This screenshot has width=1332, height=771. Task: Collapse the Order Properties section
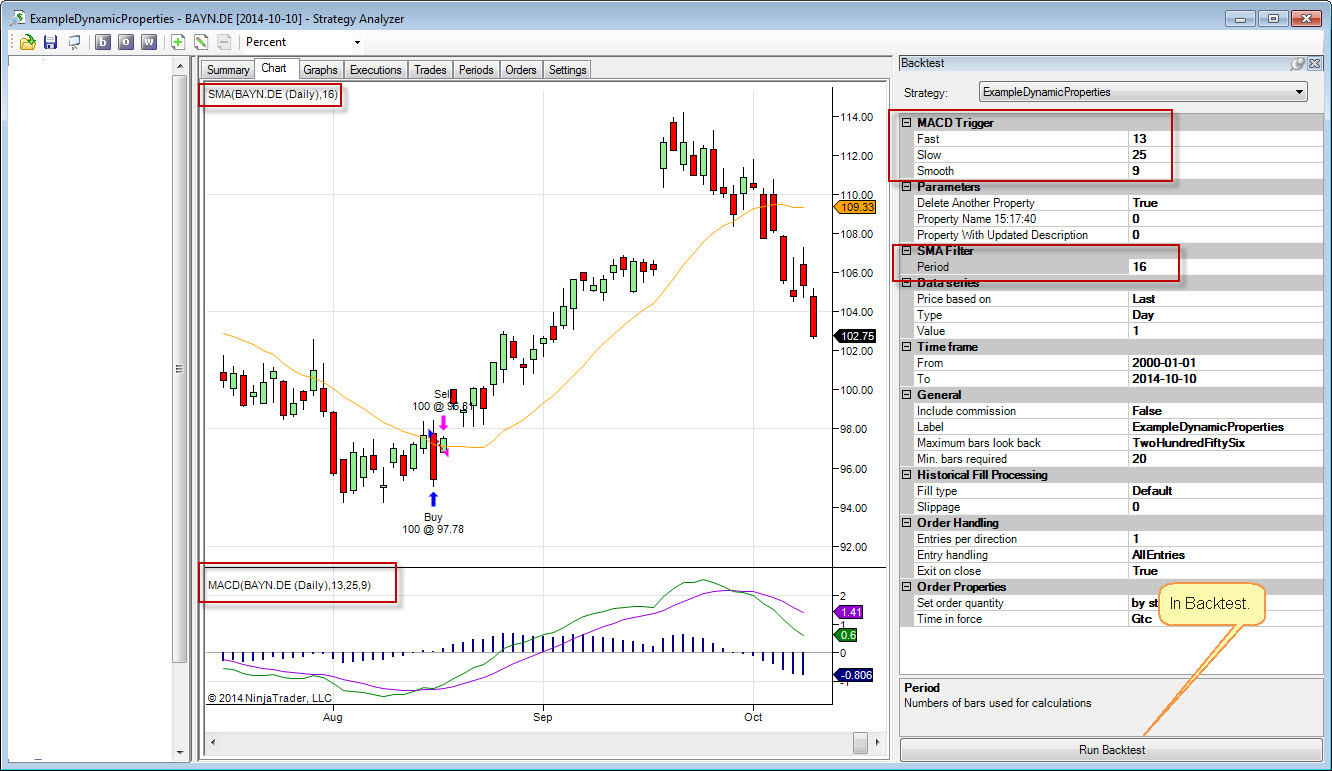906,587
